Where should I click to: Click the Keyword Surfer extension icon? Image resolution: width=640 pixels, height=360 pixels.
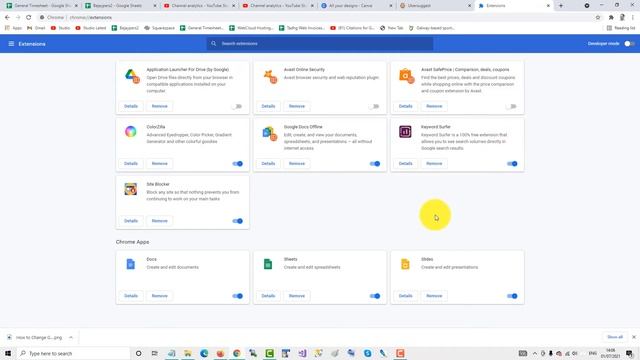405,131
